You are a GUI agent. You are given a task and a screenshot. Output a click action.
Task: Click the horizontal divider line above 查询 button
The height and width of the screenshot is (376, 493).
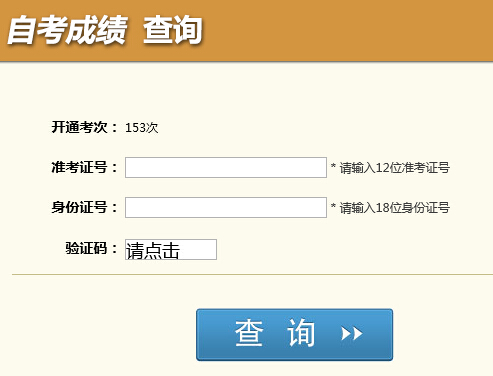(x=252, y=275)
